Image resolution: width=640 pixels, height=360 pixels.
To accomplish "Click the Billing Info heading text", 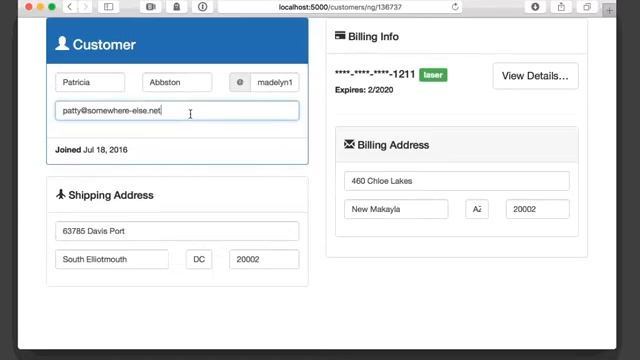I will click(x=373, y=36).
